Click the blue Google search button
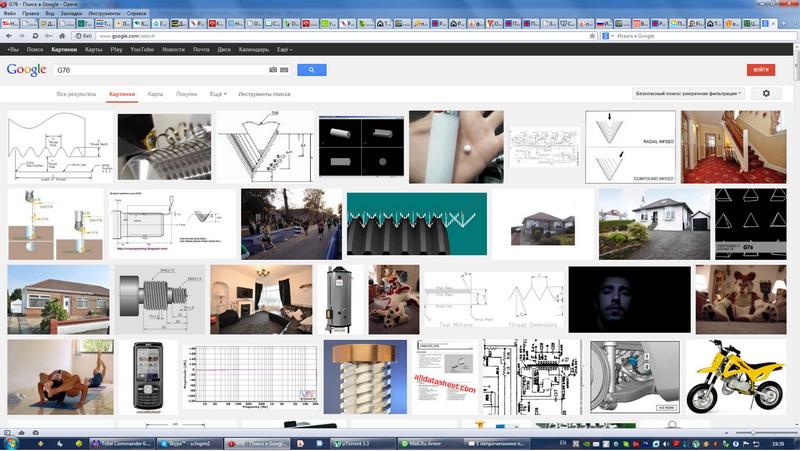Viewport: 800px width, 451px height. (x=311, y=69)
